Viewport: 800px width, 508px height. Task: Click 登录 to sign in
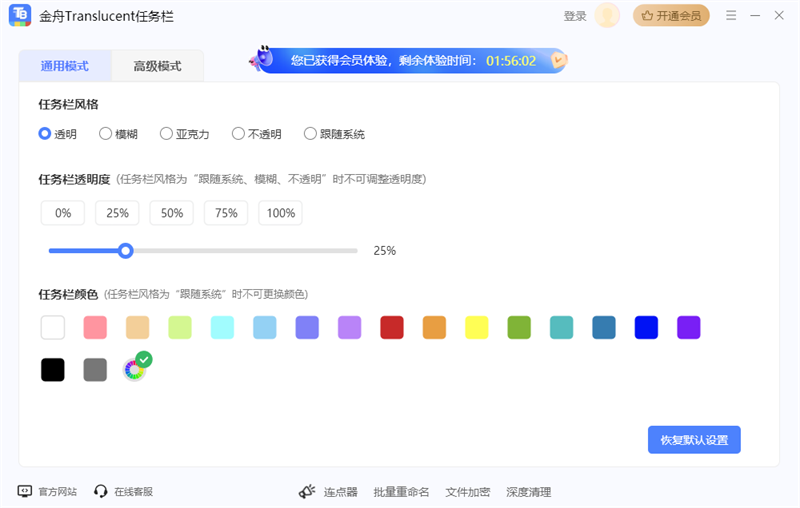click(x=575, y=16)
